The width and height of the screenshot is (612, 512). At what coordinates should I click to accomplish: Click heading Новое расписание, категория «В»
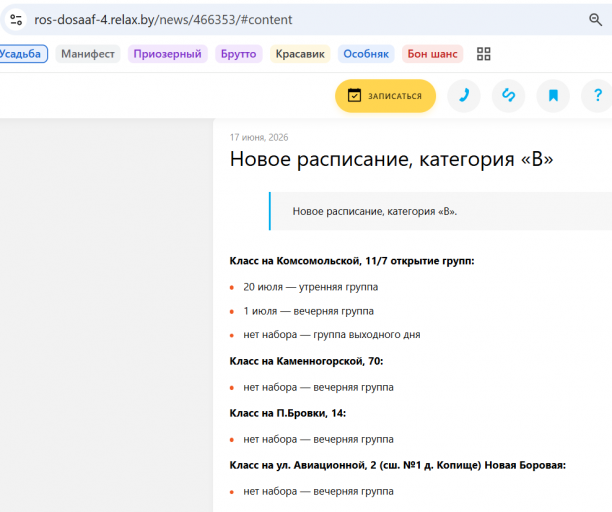point(391,159)
